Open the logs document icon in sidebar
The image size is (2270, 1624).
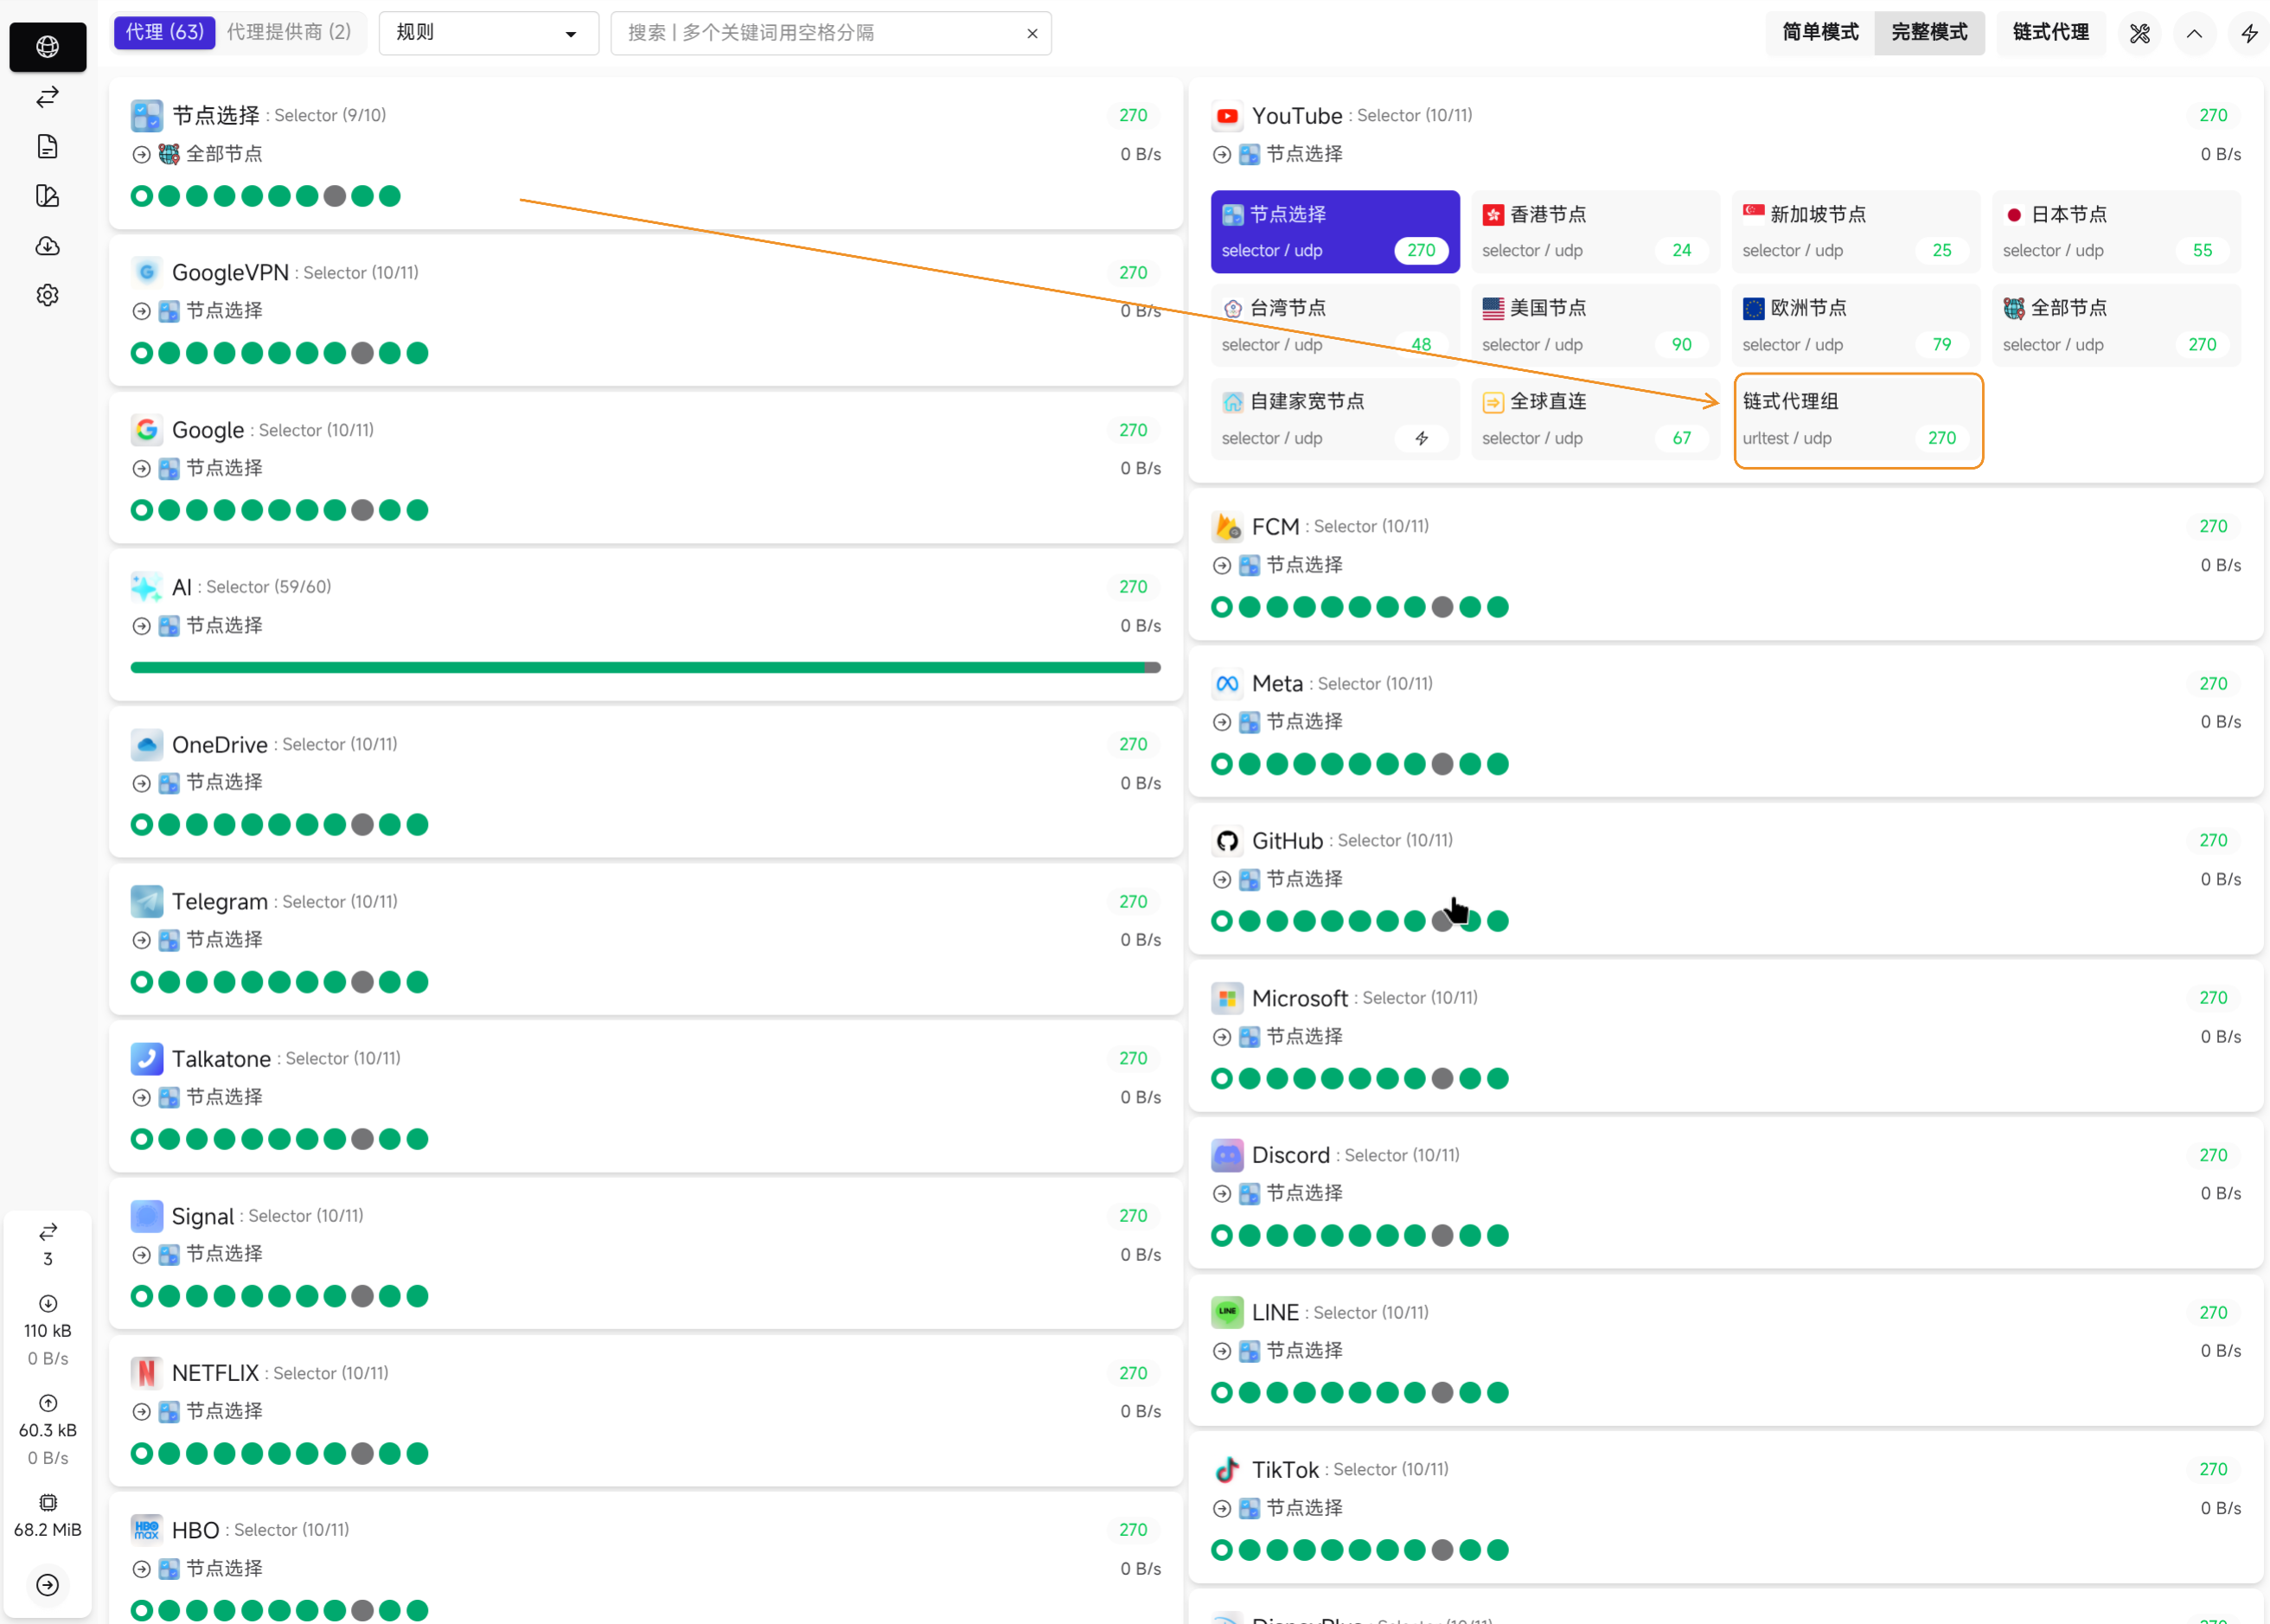tap(47, 147)
